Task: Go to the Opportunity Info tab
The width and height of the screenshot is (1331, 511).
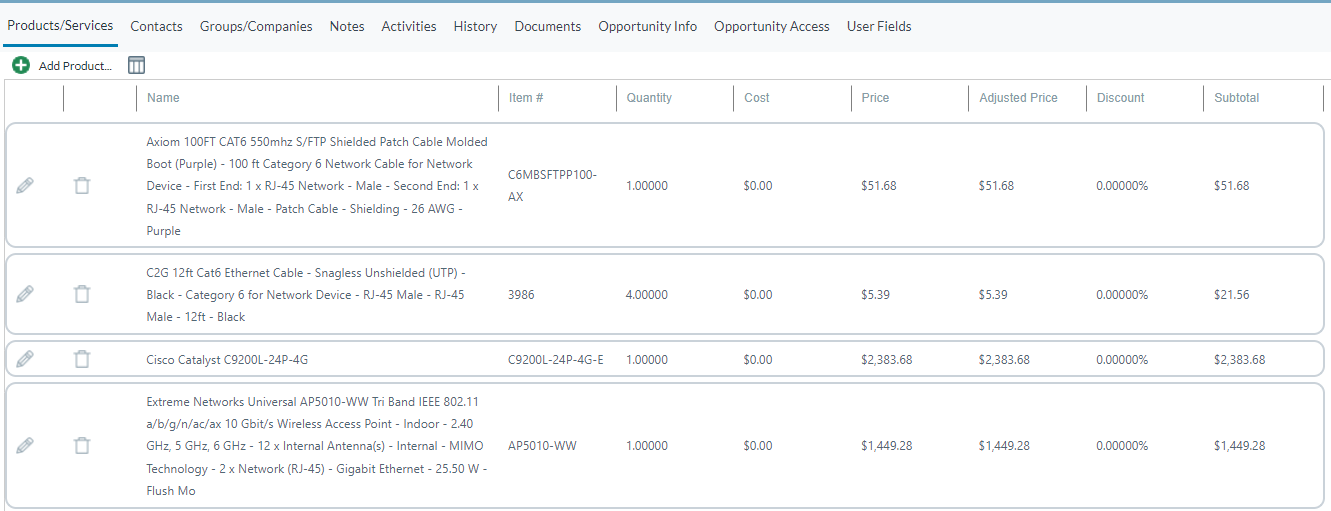Action: coord(647,27)
